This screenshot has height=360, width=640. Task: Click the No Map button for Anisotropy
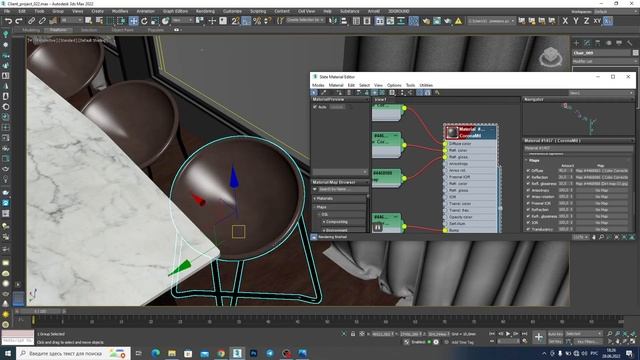pos(602,190)
